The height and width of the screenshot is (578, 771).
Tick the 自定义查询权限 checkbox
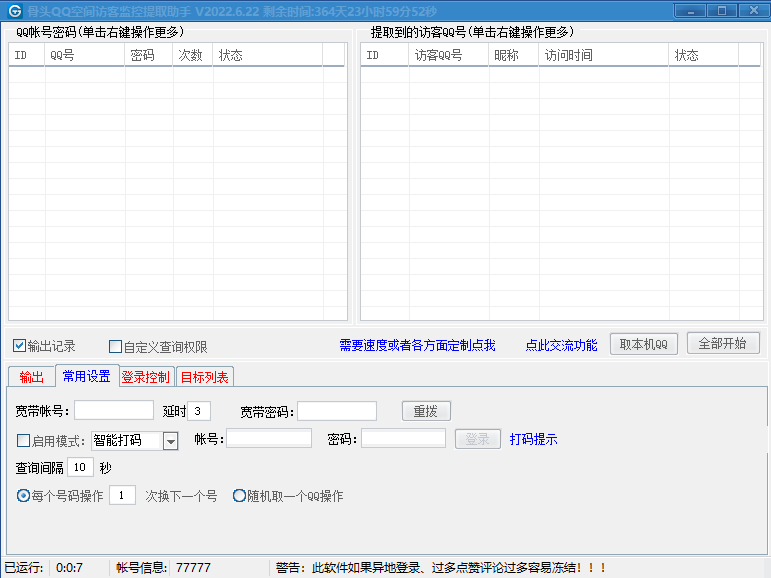pyautogui.click(x=115, y=347)
